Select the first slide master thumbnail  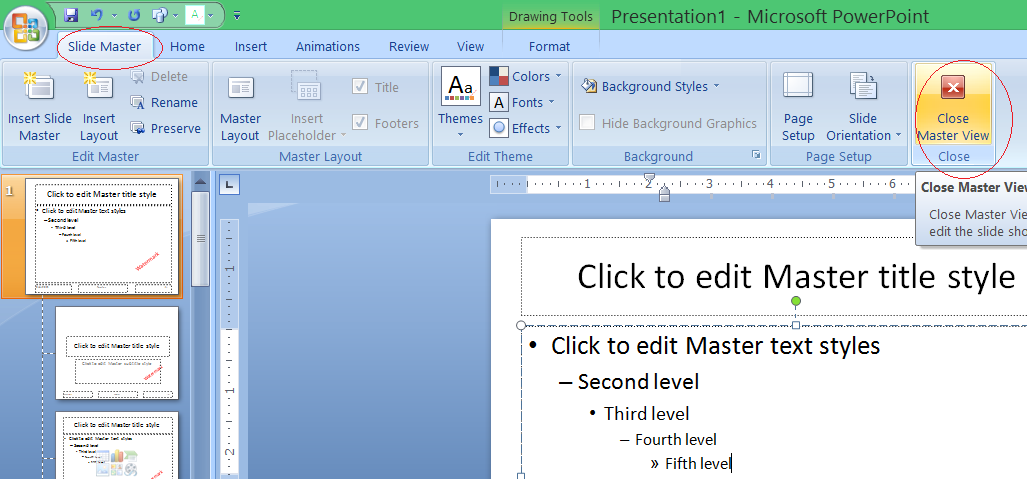coord(102,236)
